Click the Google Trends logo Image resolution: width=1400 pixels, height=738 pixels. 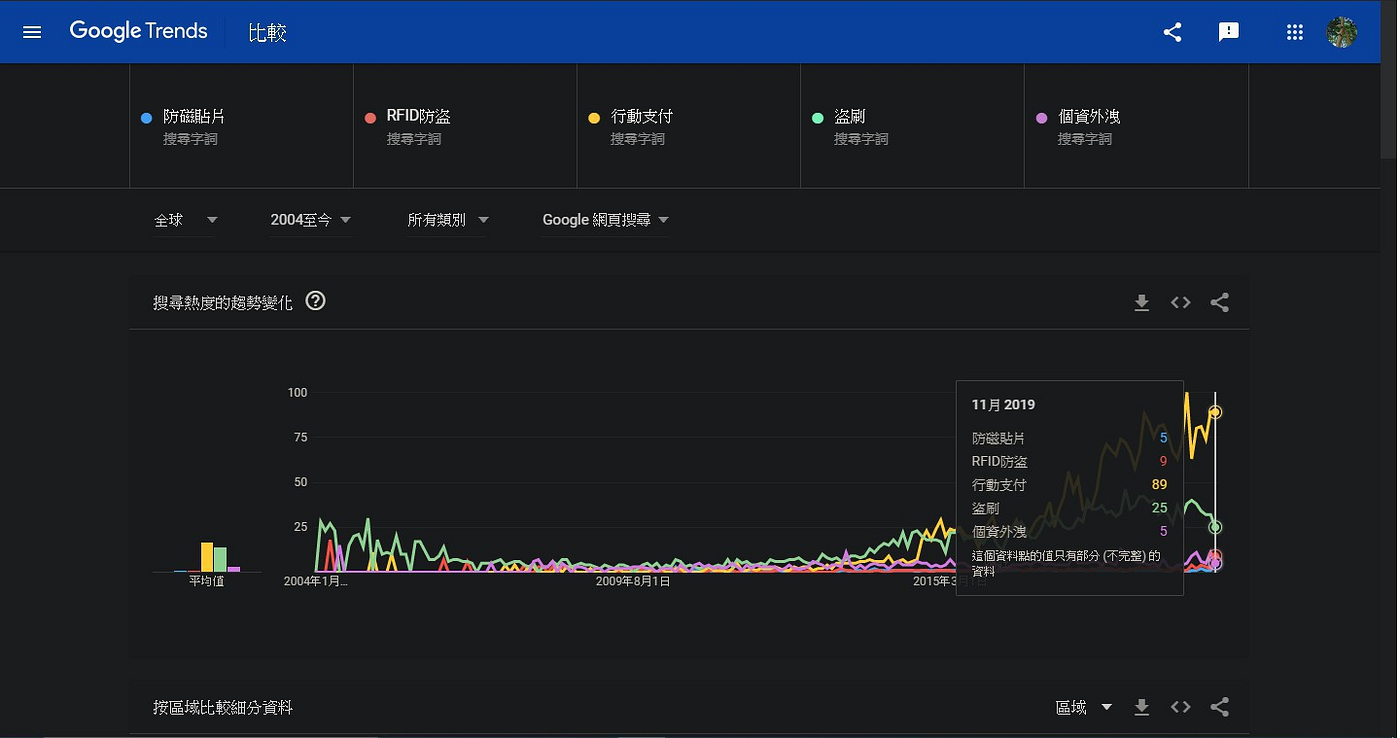tap(138, 31)
